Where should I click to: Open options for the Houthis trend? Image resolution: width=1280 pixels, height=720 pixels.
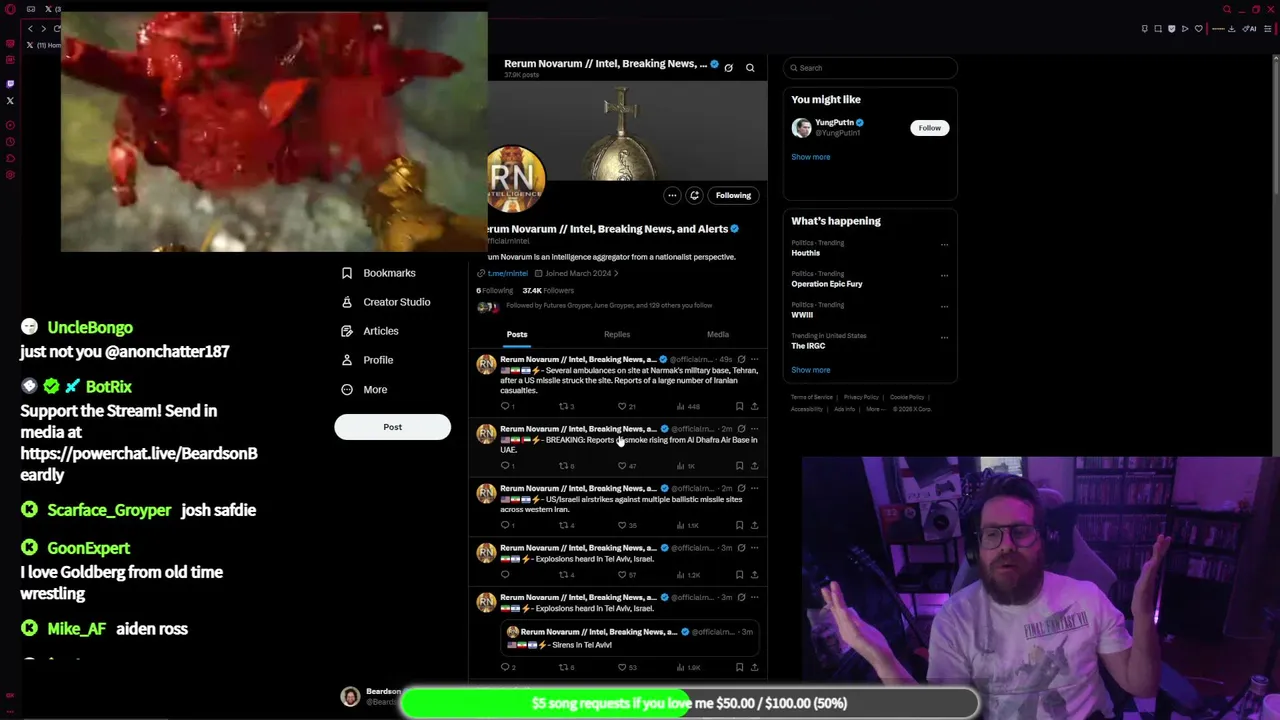pyautogui.click(x=944, y=244)
